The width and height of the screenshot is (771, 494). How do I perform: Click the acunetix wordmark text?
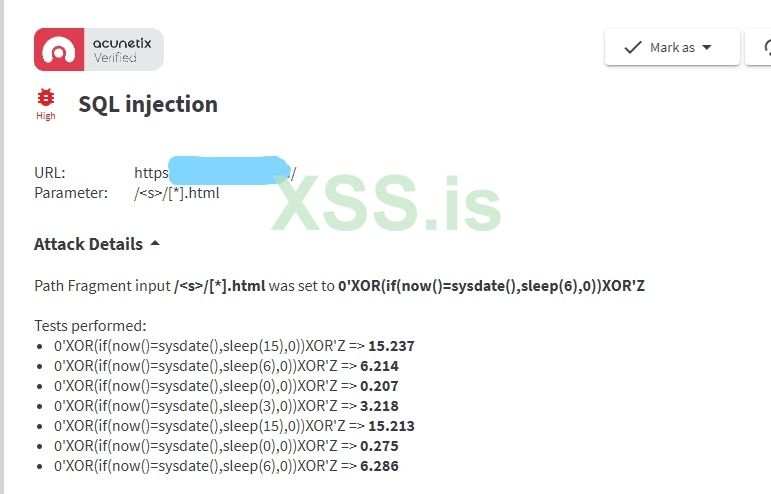click(x=122, y=43)
